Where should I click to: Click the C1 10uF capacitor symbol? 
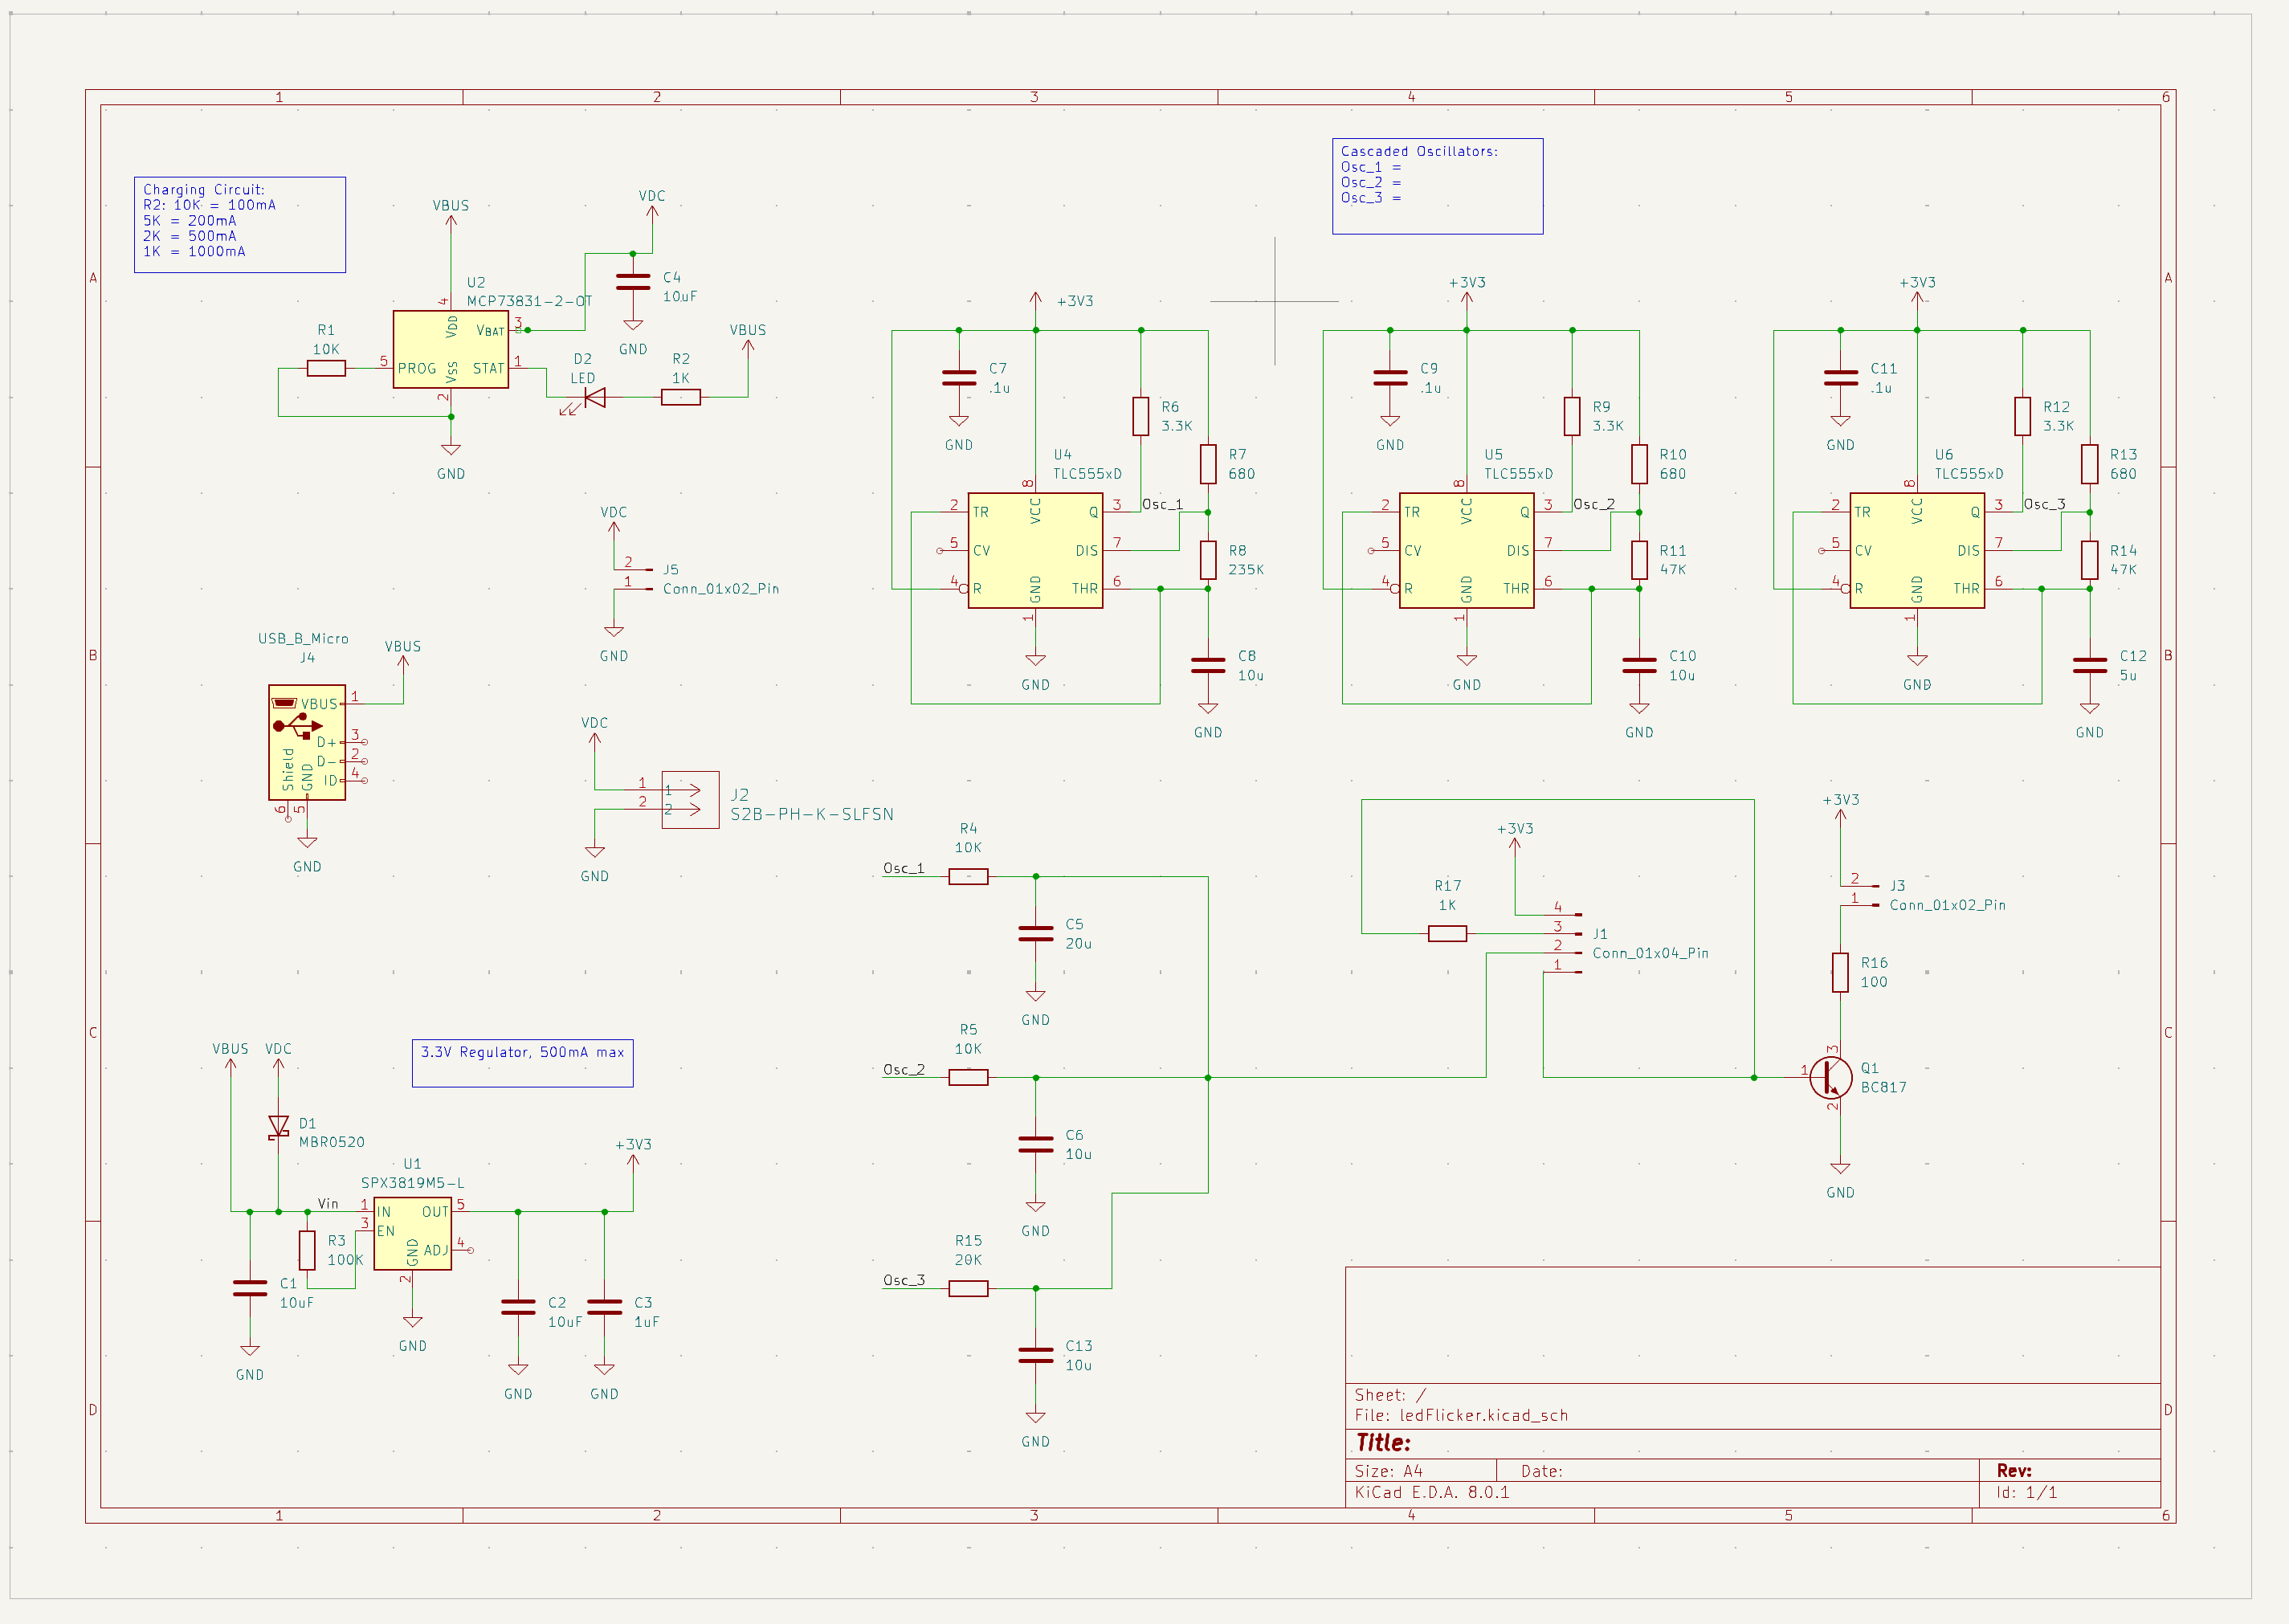pyautogui.click(x=250, y=1288)
